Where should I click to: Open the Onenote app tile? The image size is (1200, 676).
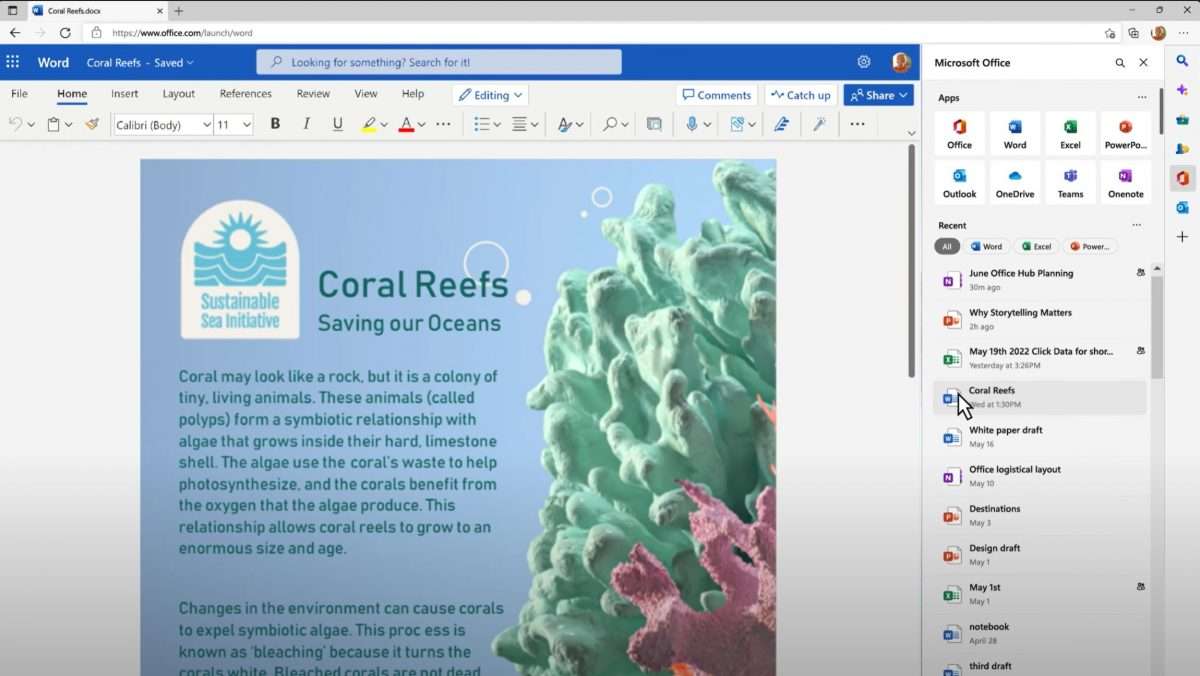coord(1126,182)
